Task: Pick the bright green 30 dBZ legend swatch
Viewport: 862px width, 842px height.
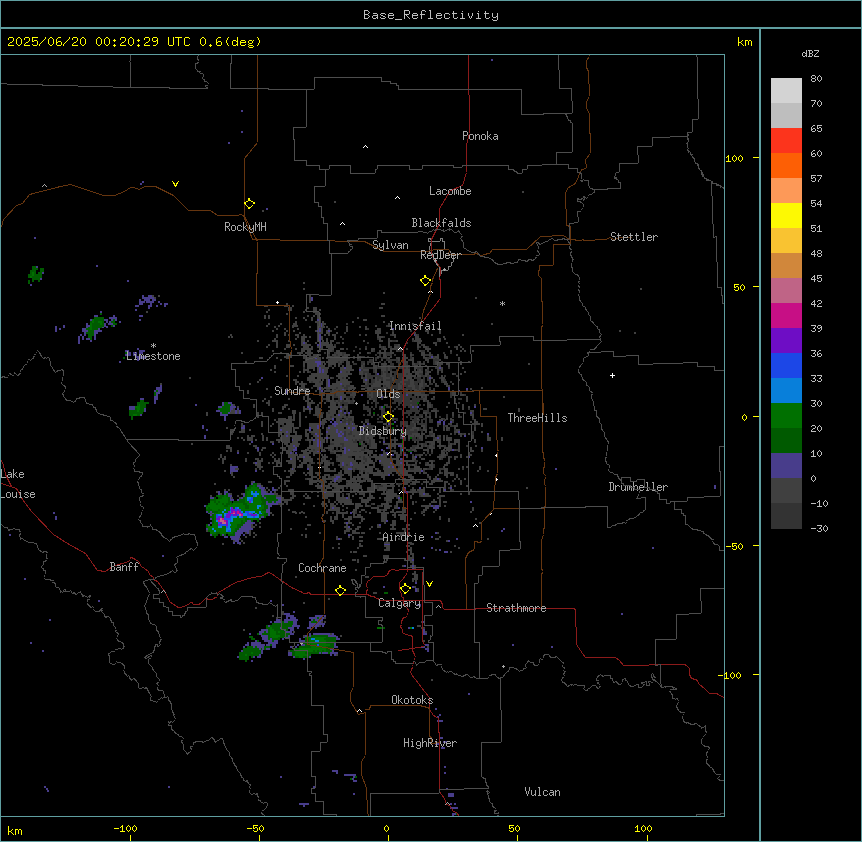Action: tap(786, 416)
